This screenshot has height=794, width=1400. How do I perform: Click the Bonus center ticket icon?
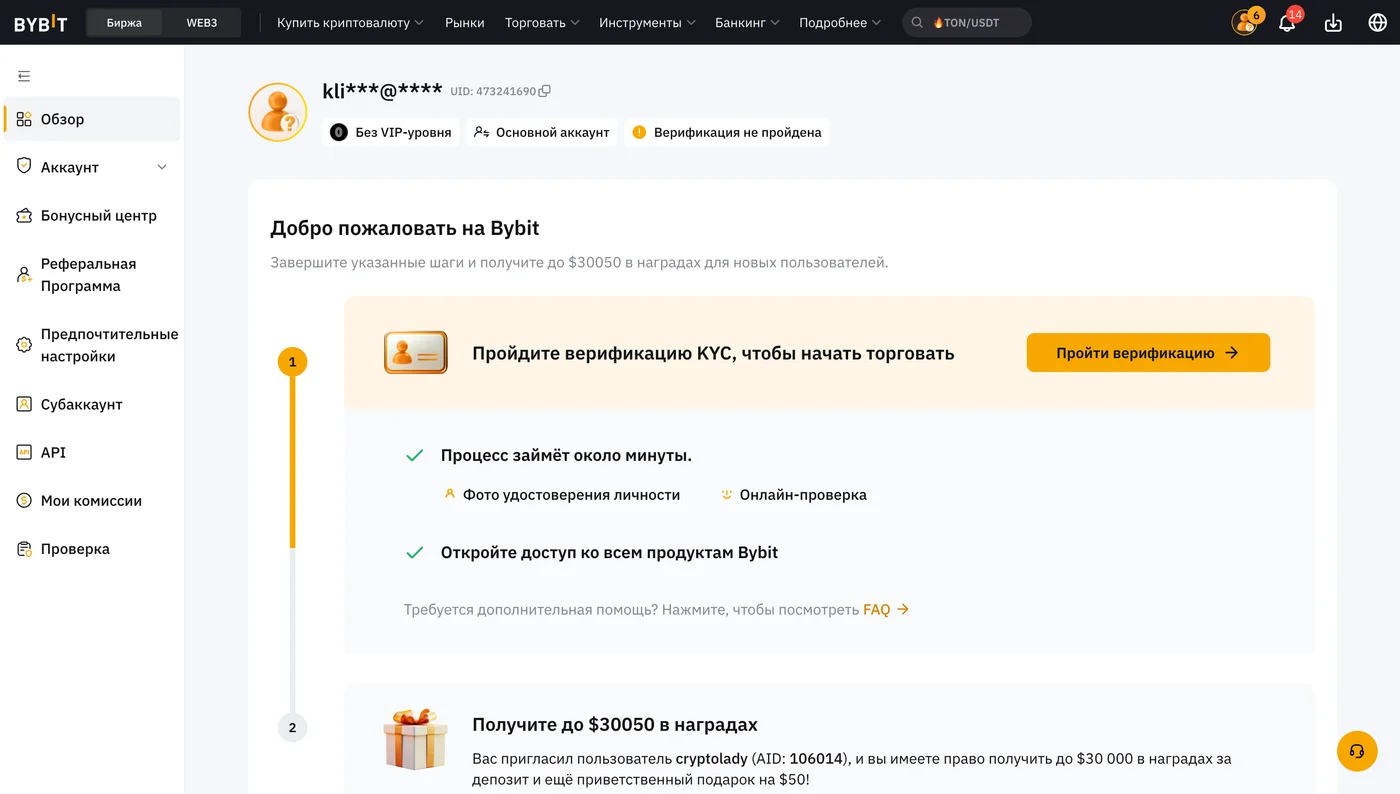pos(24,215)
